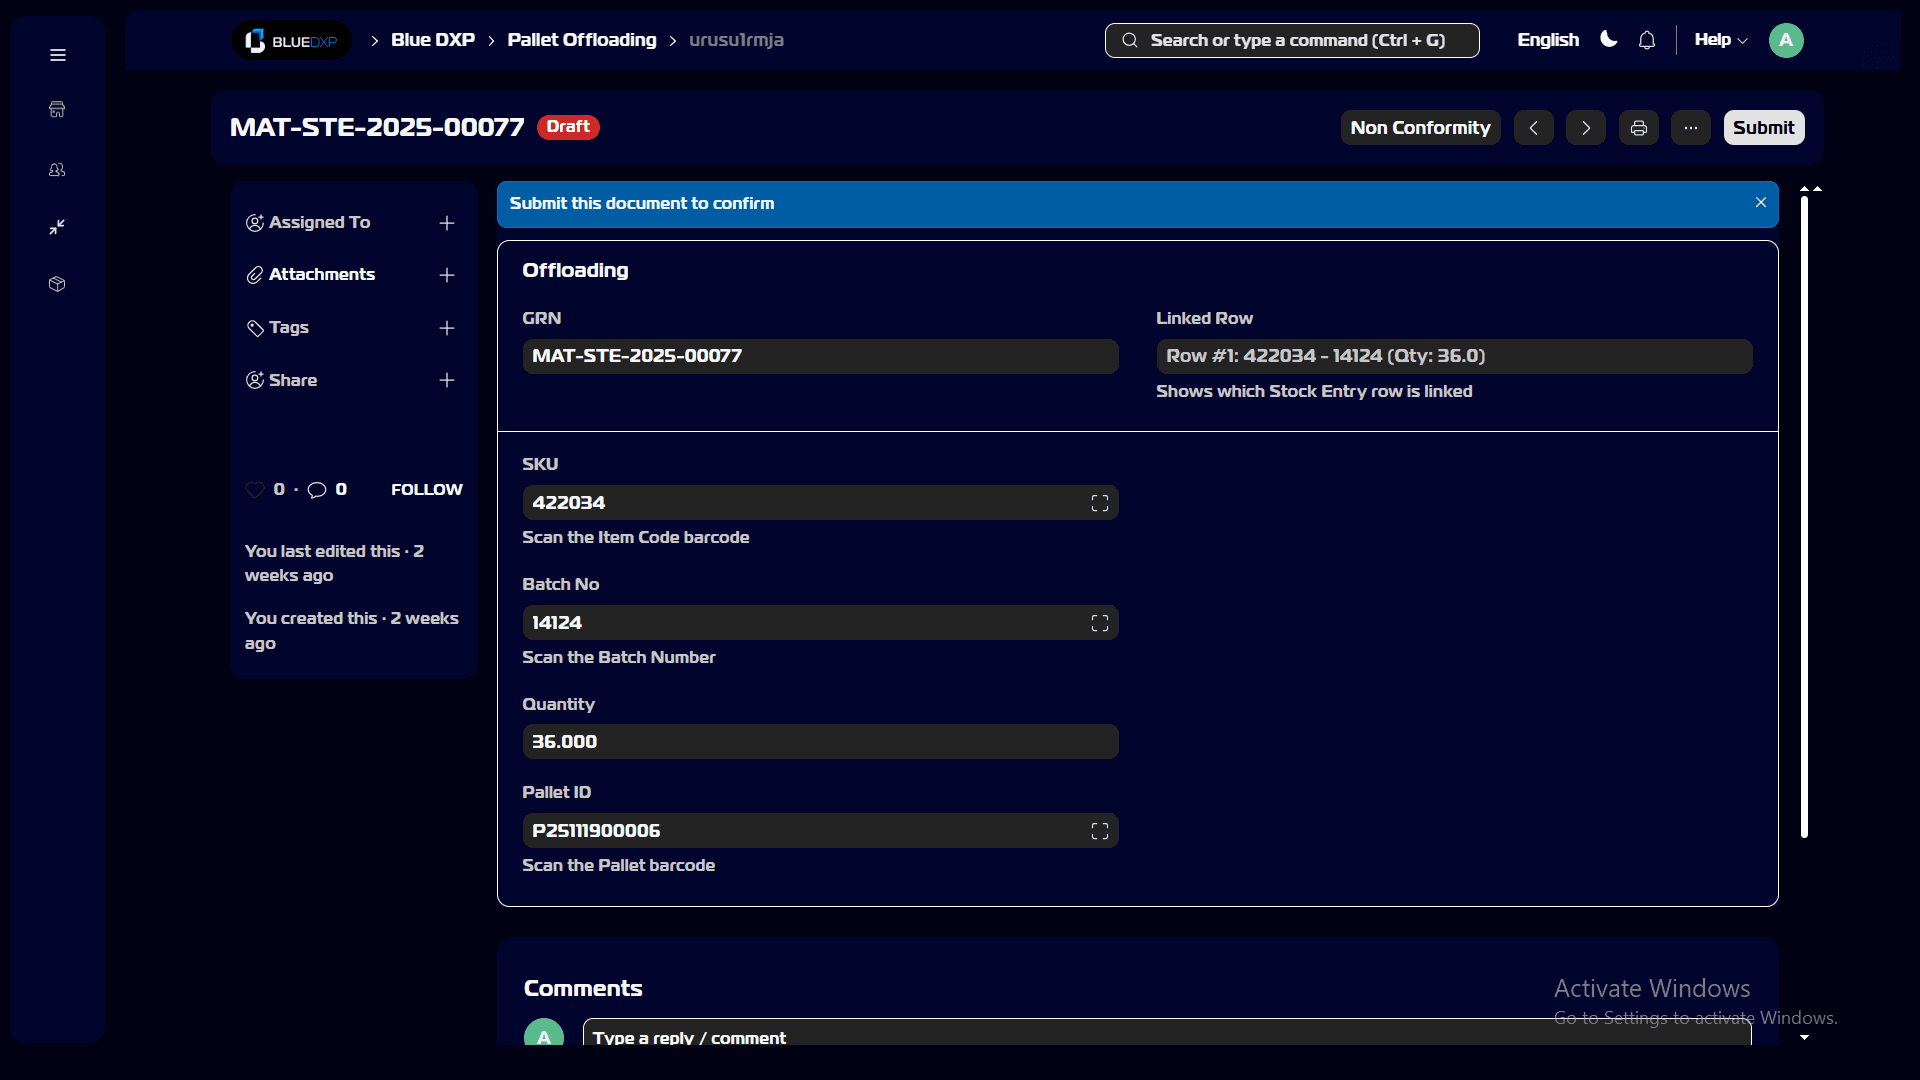Expand the Attachments section
Screen dimensions: 1920x1080
[446, 275]
